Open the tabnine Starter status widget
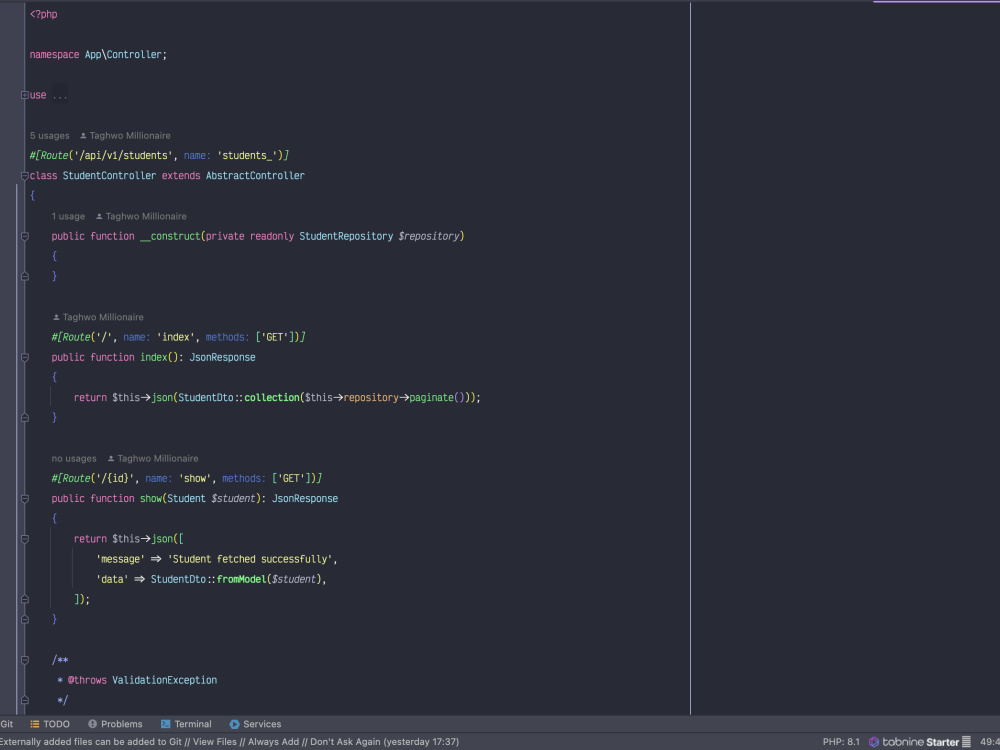Image resolution: width=1000 pixels, height=750 pixels. coord(920,742)
